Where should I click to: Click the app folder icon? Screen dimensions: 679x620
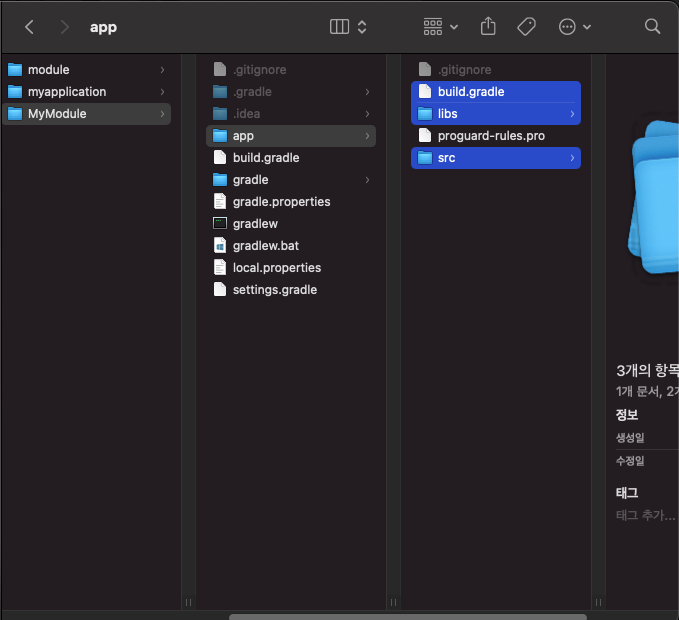tap(220, 136)
